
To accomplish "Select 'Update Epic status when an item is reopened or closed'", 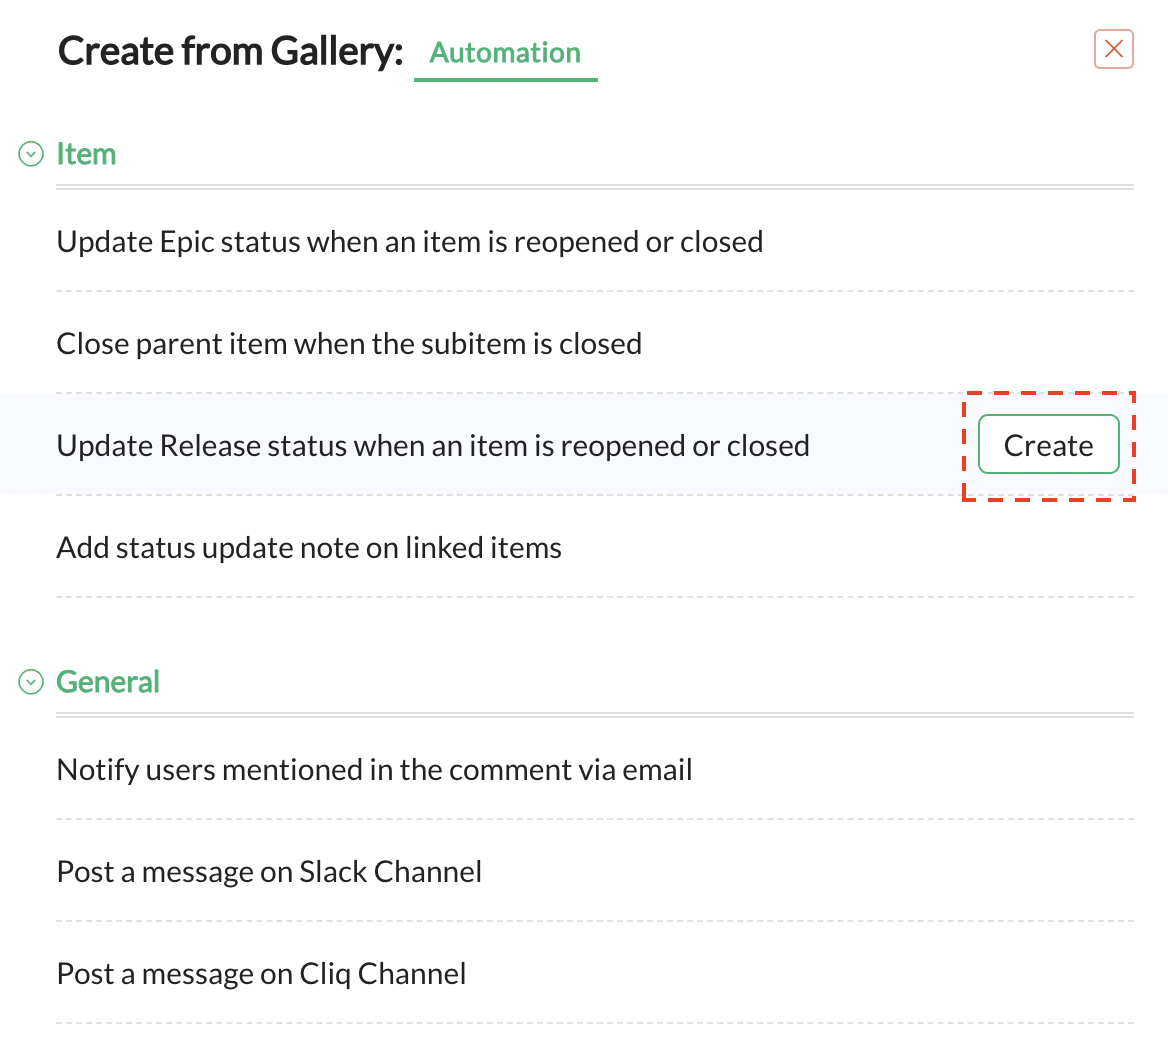I will [x=409, y=242].
